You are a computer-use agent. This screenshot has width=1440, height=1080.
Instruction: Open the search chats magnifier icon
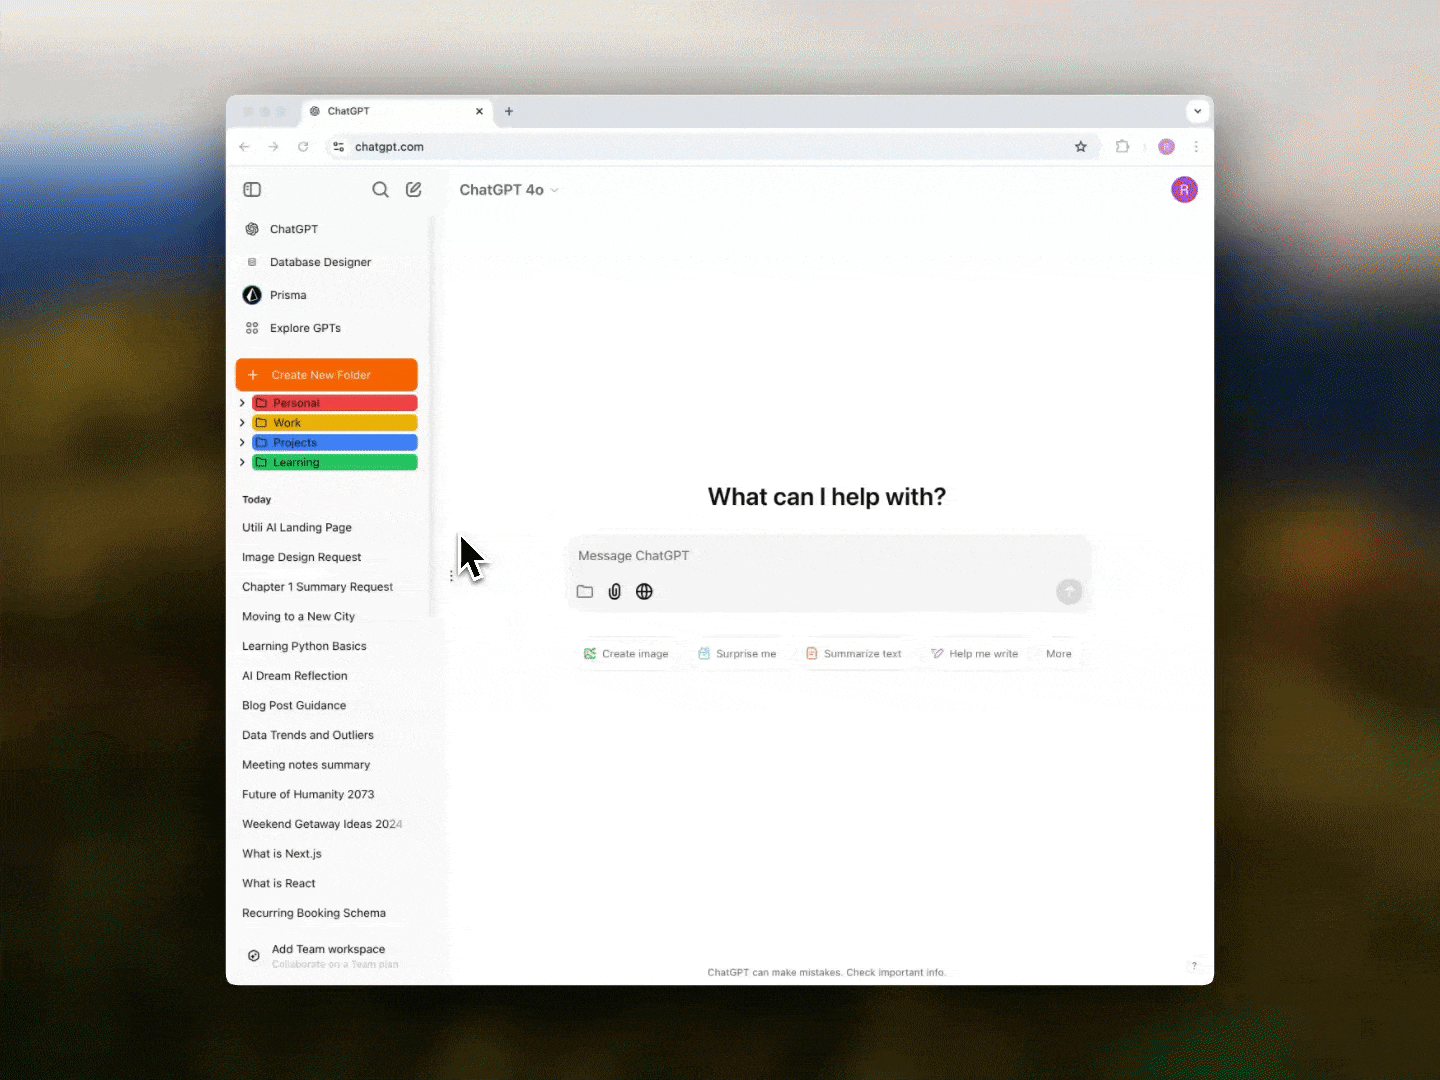tap(380, 189)
